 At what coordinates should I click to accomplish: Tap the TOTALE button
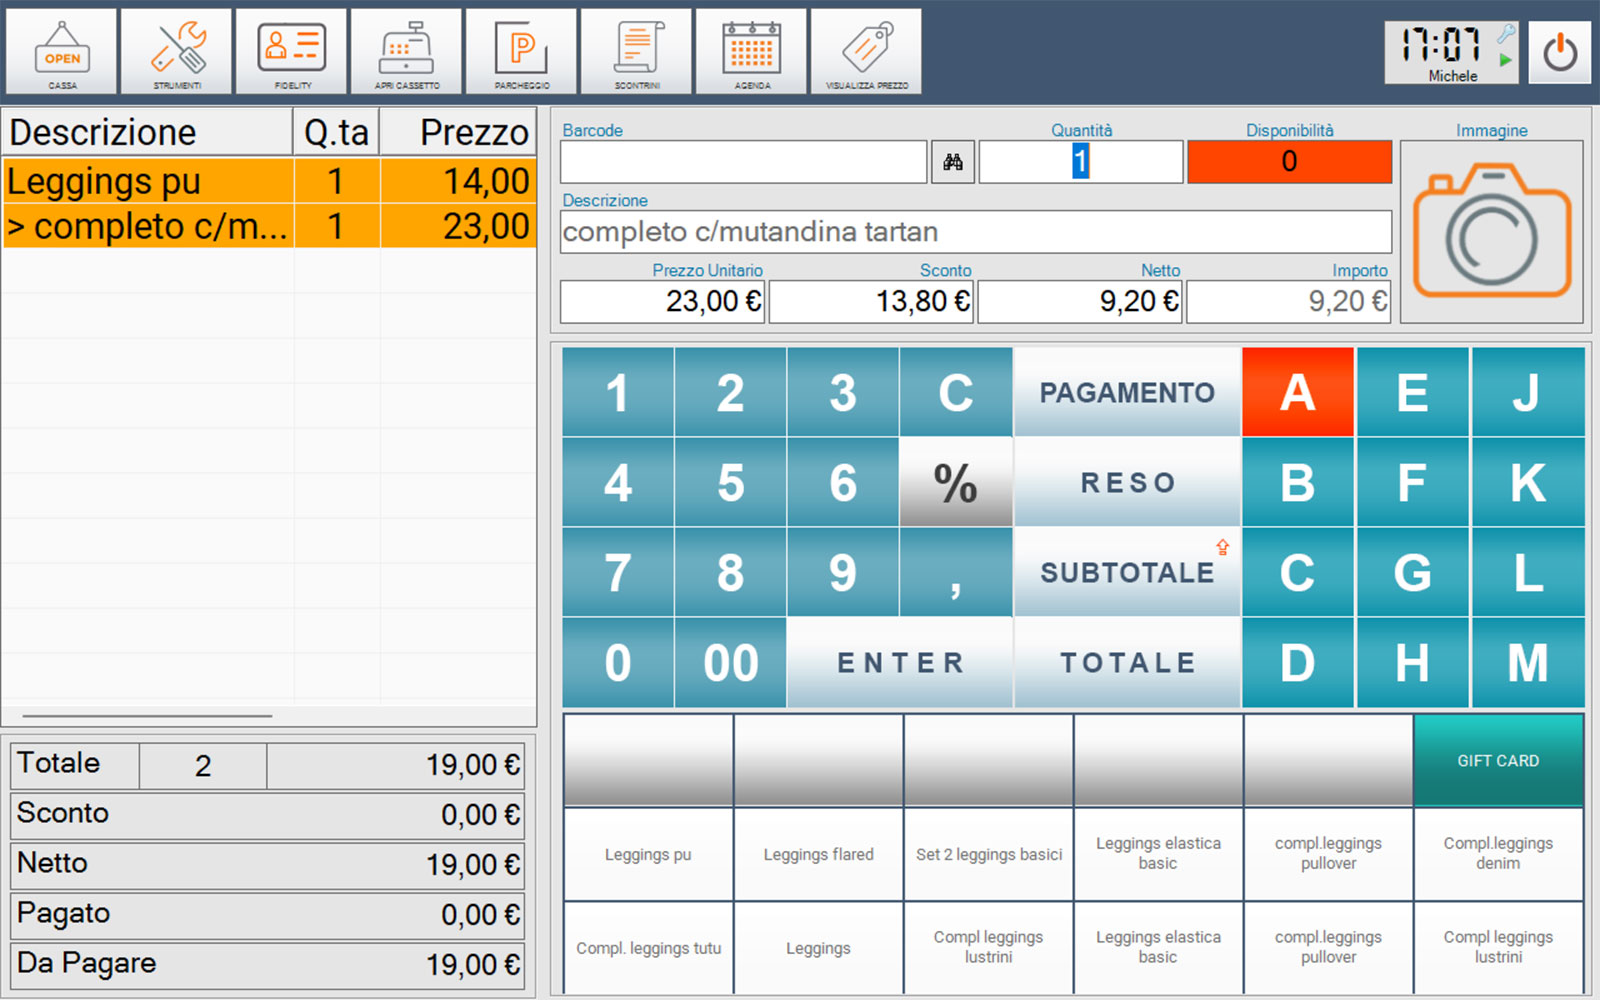coord(1127,662)
